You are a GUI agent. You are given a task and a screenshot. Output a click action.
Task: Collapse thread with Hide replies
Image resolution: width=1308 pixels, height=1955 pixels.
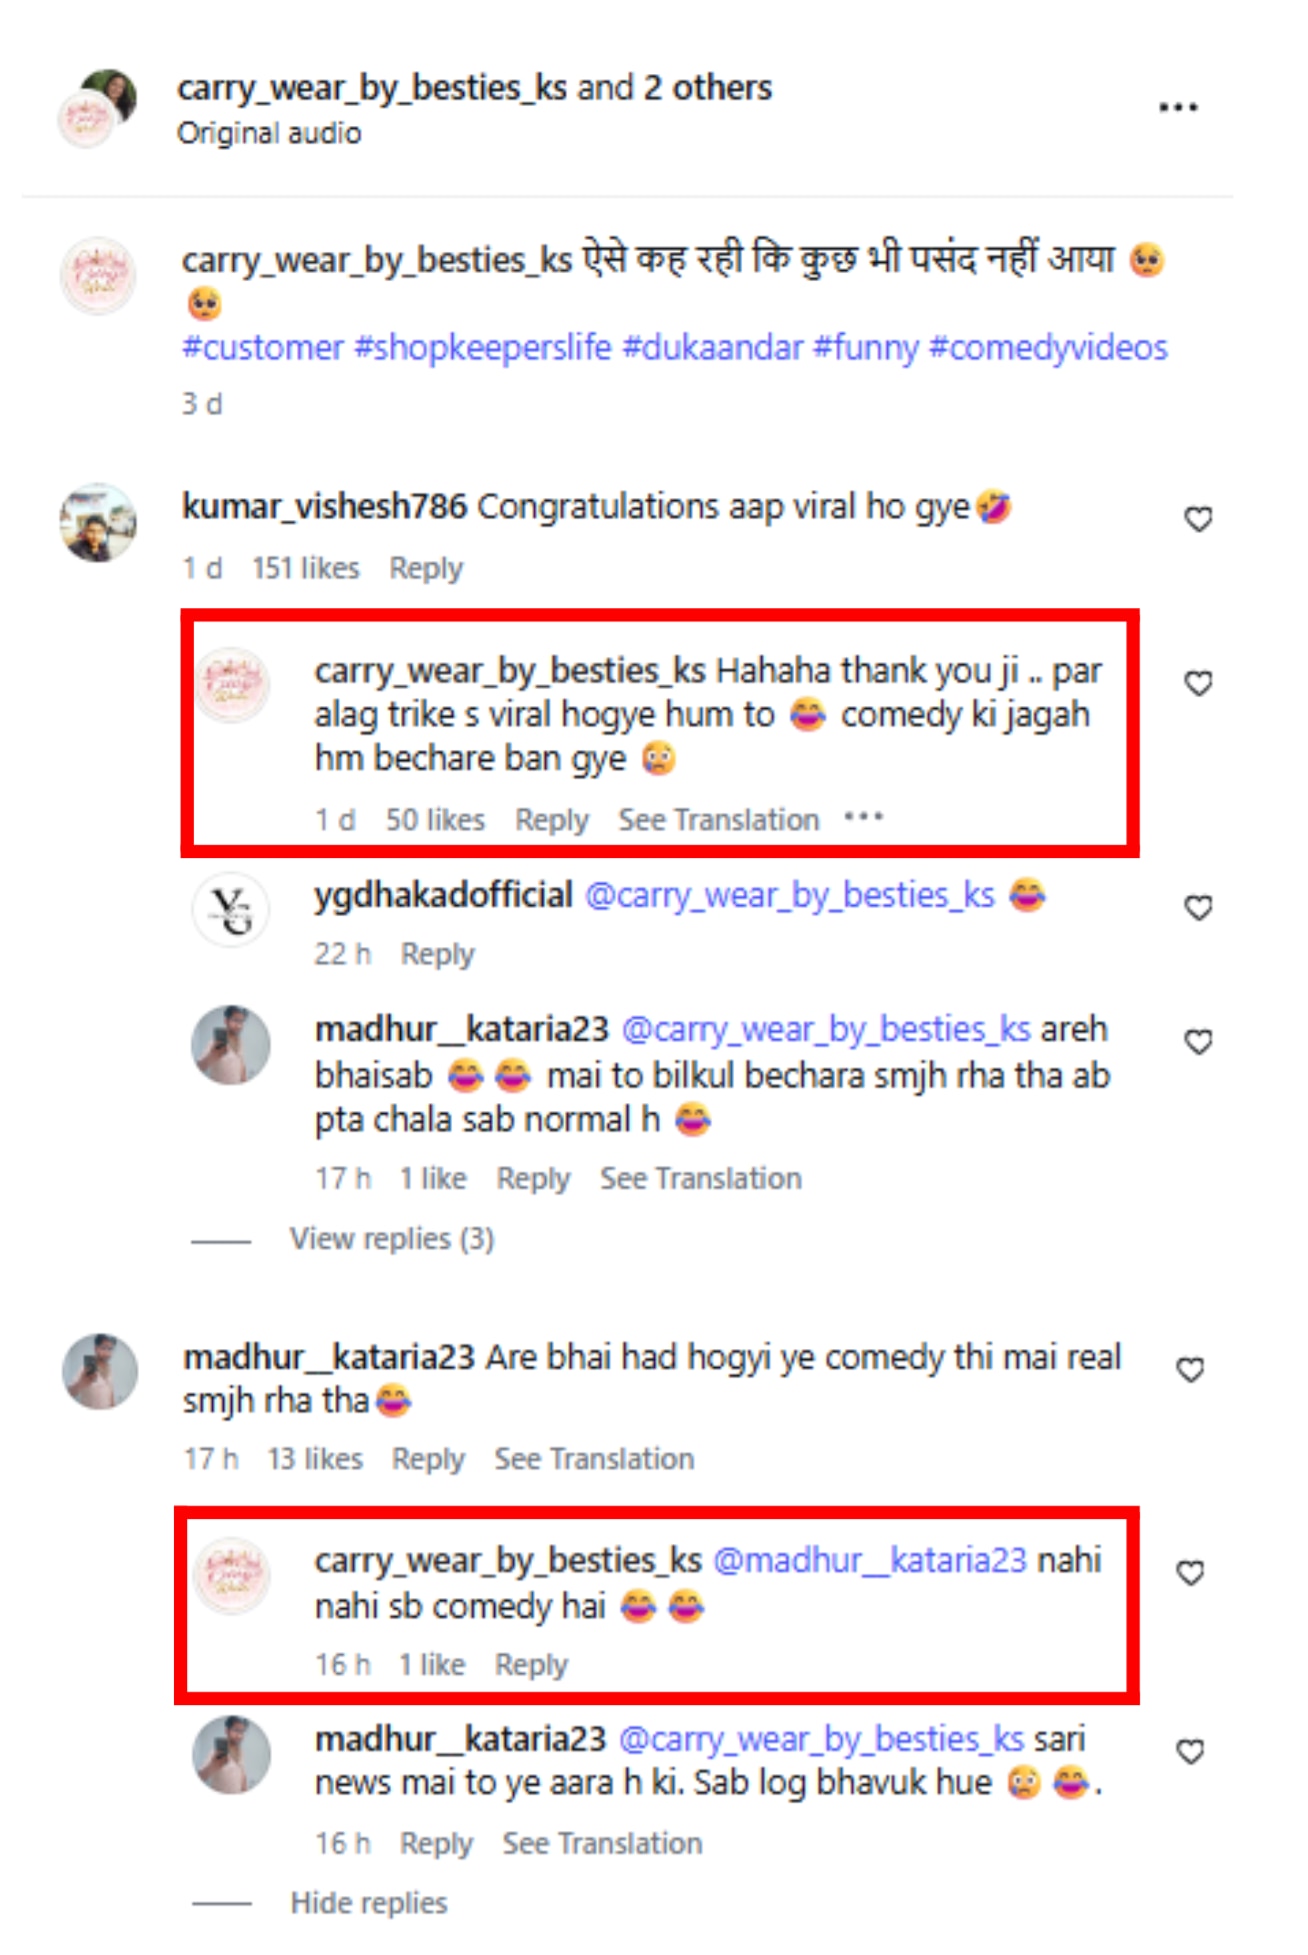point(368,1903)
